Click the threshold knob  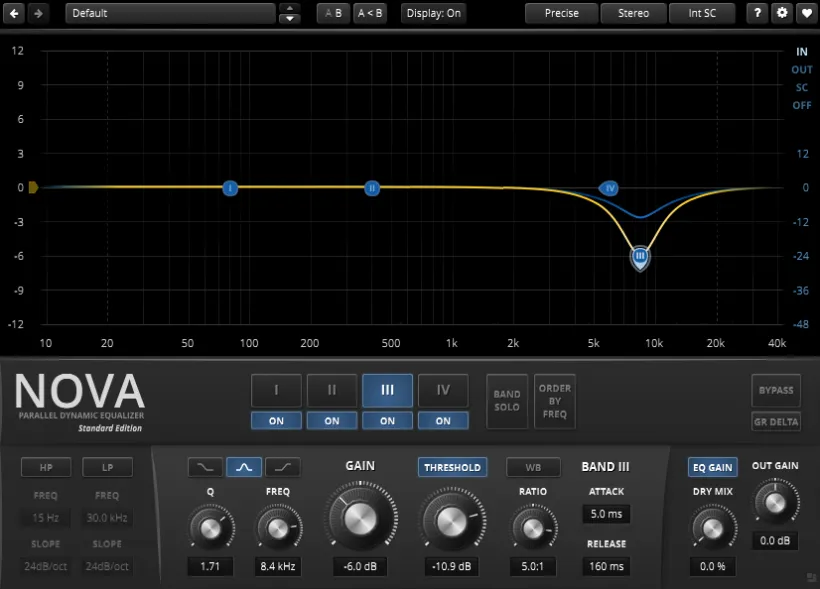[451, 522]
